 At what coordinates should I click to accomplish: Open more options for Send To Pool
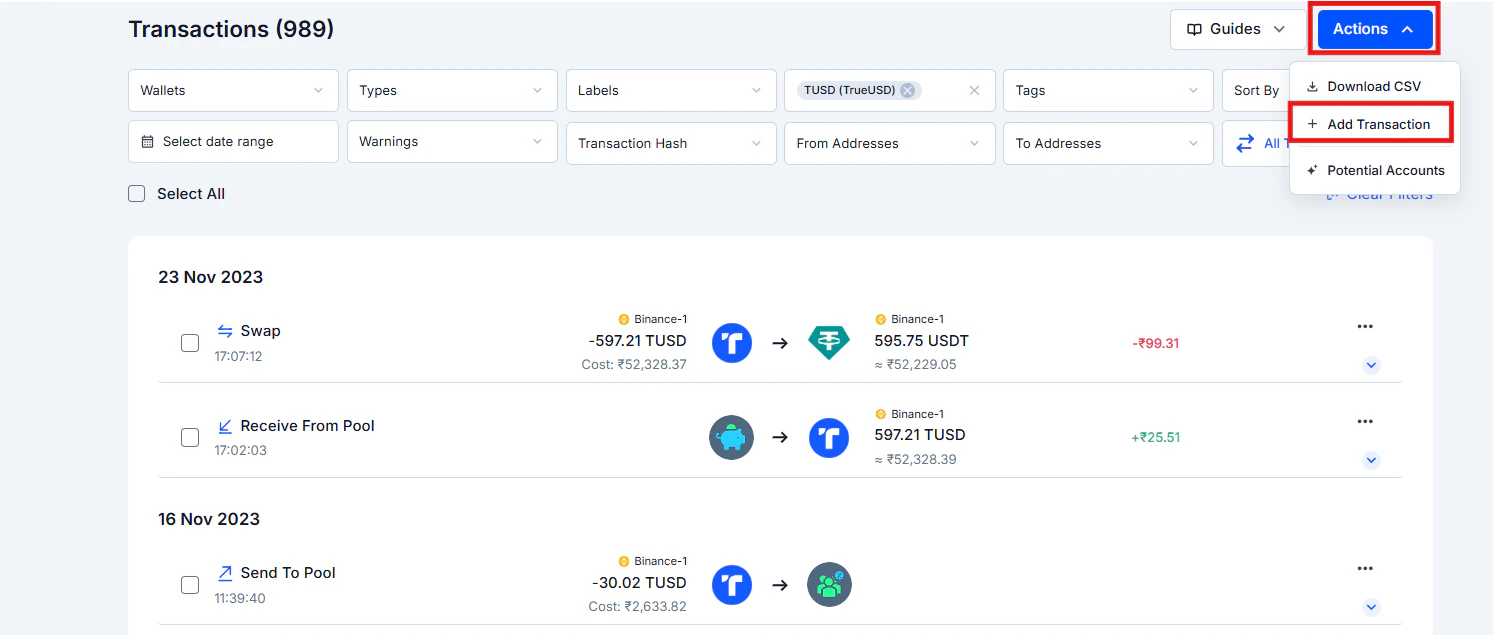pos(1365,568)
